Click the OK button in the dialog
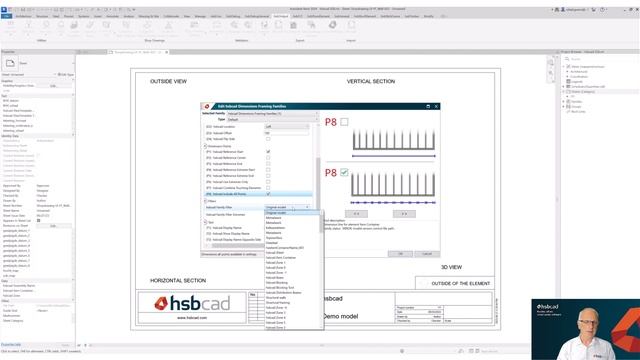This screenshot has height=360, width=640. (400, 254)
